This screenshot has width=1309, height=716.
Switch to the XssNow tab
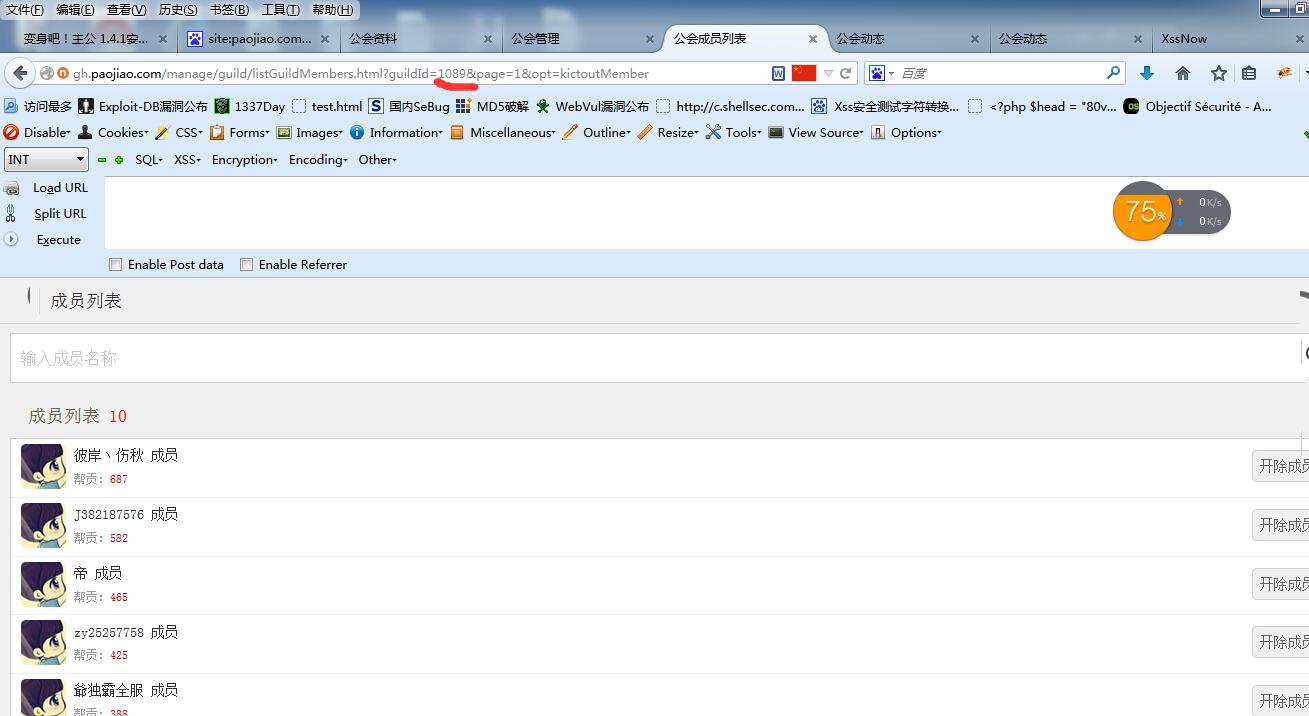[1230, 39]
